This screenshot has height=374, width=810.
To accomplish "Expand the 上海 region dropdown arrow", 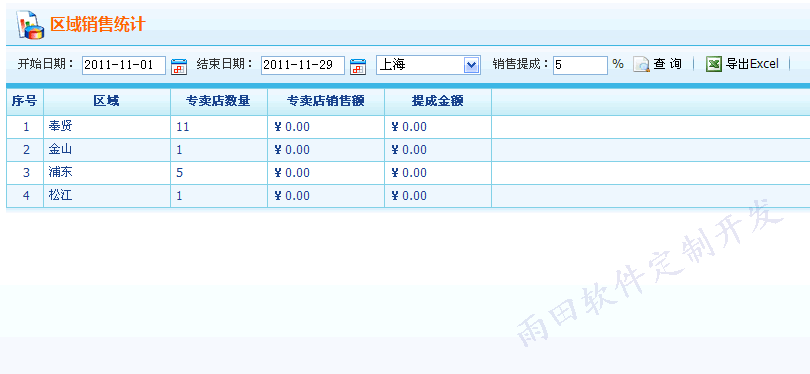I will pyautogui.click(x=472, y=65).
